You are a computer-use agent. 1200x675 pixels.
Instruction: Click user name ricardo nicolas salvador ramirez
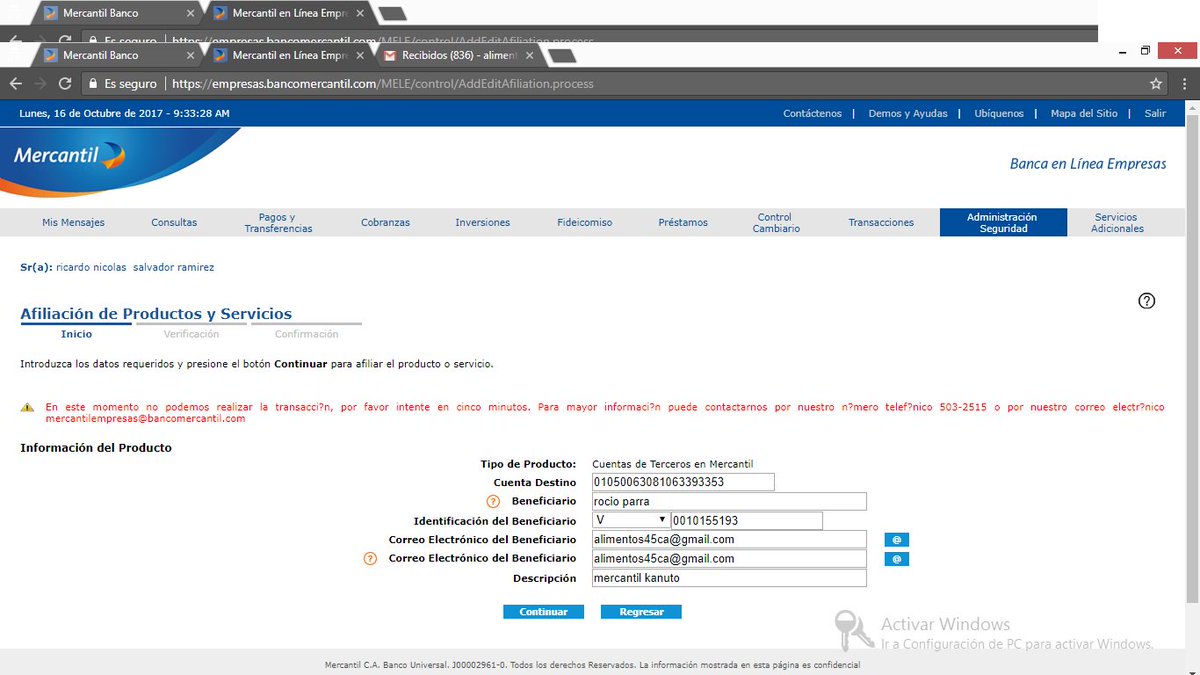(135, 268)
